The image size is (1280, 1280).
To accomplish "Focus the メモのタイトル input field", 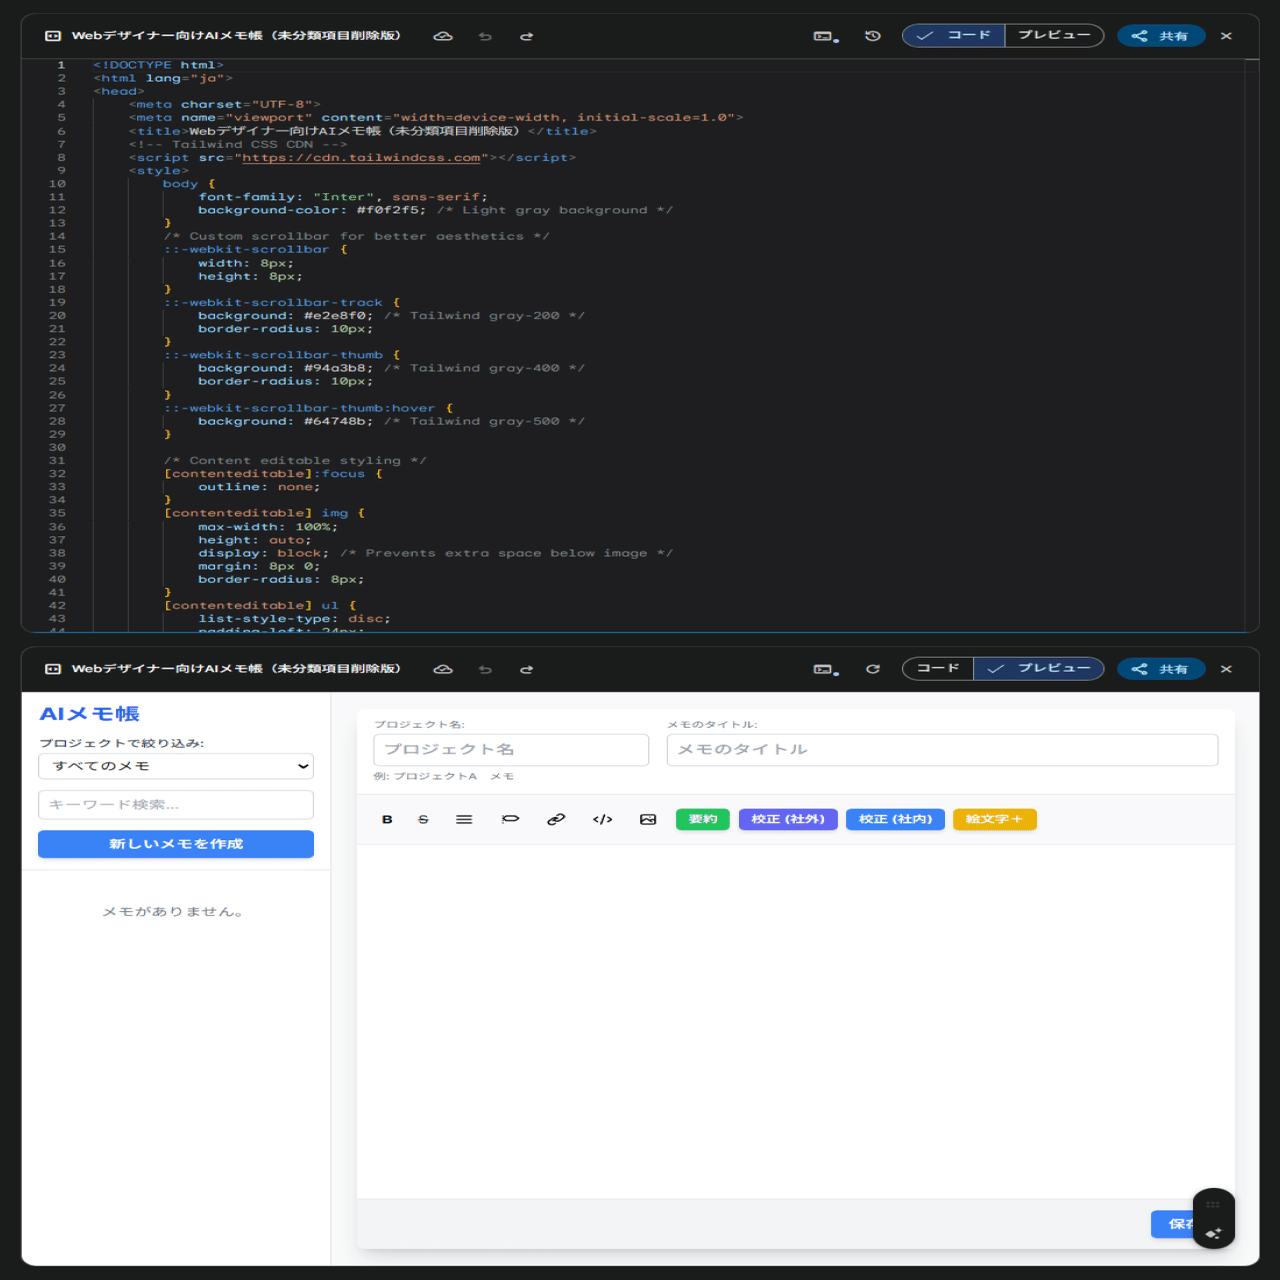I will pos(942,750).
